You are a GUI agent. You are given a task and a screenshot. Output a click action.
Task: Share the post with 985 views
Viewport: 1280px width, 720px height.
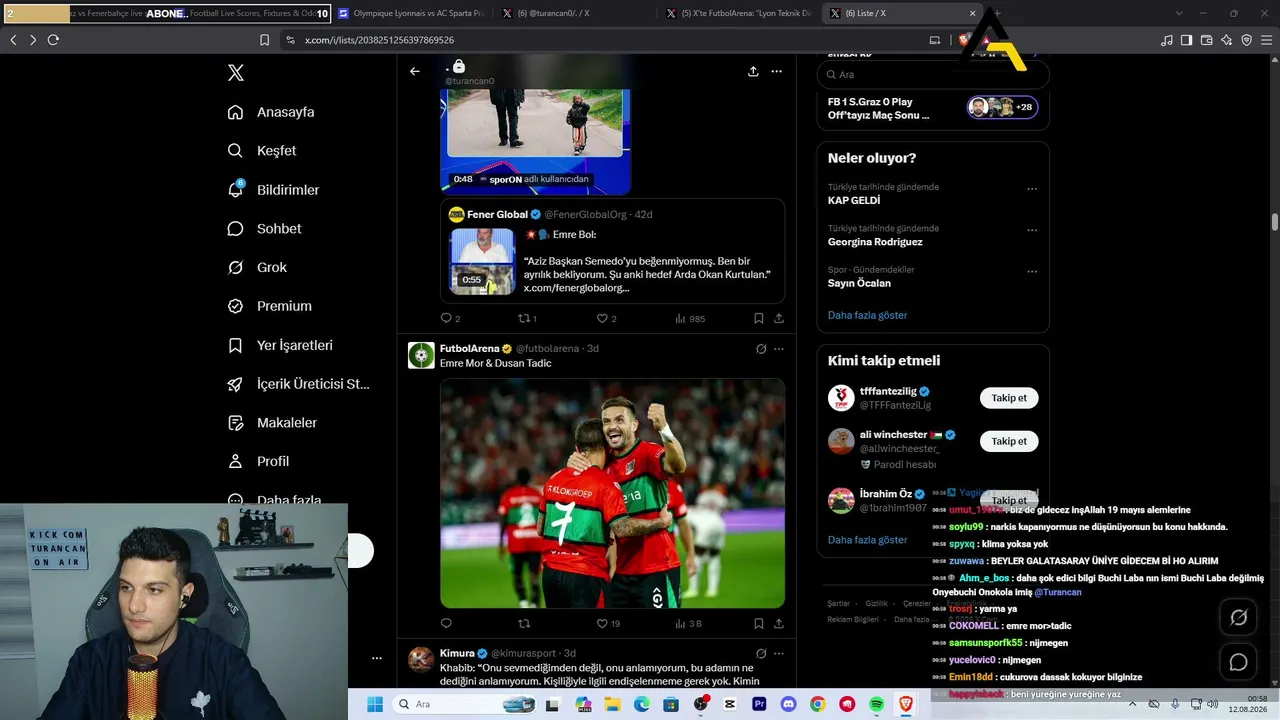coord(779,318)
